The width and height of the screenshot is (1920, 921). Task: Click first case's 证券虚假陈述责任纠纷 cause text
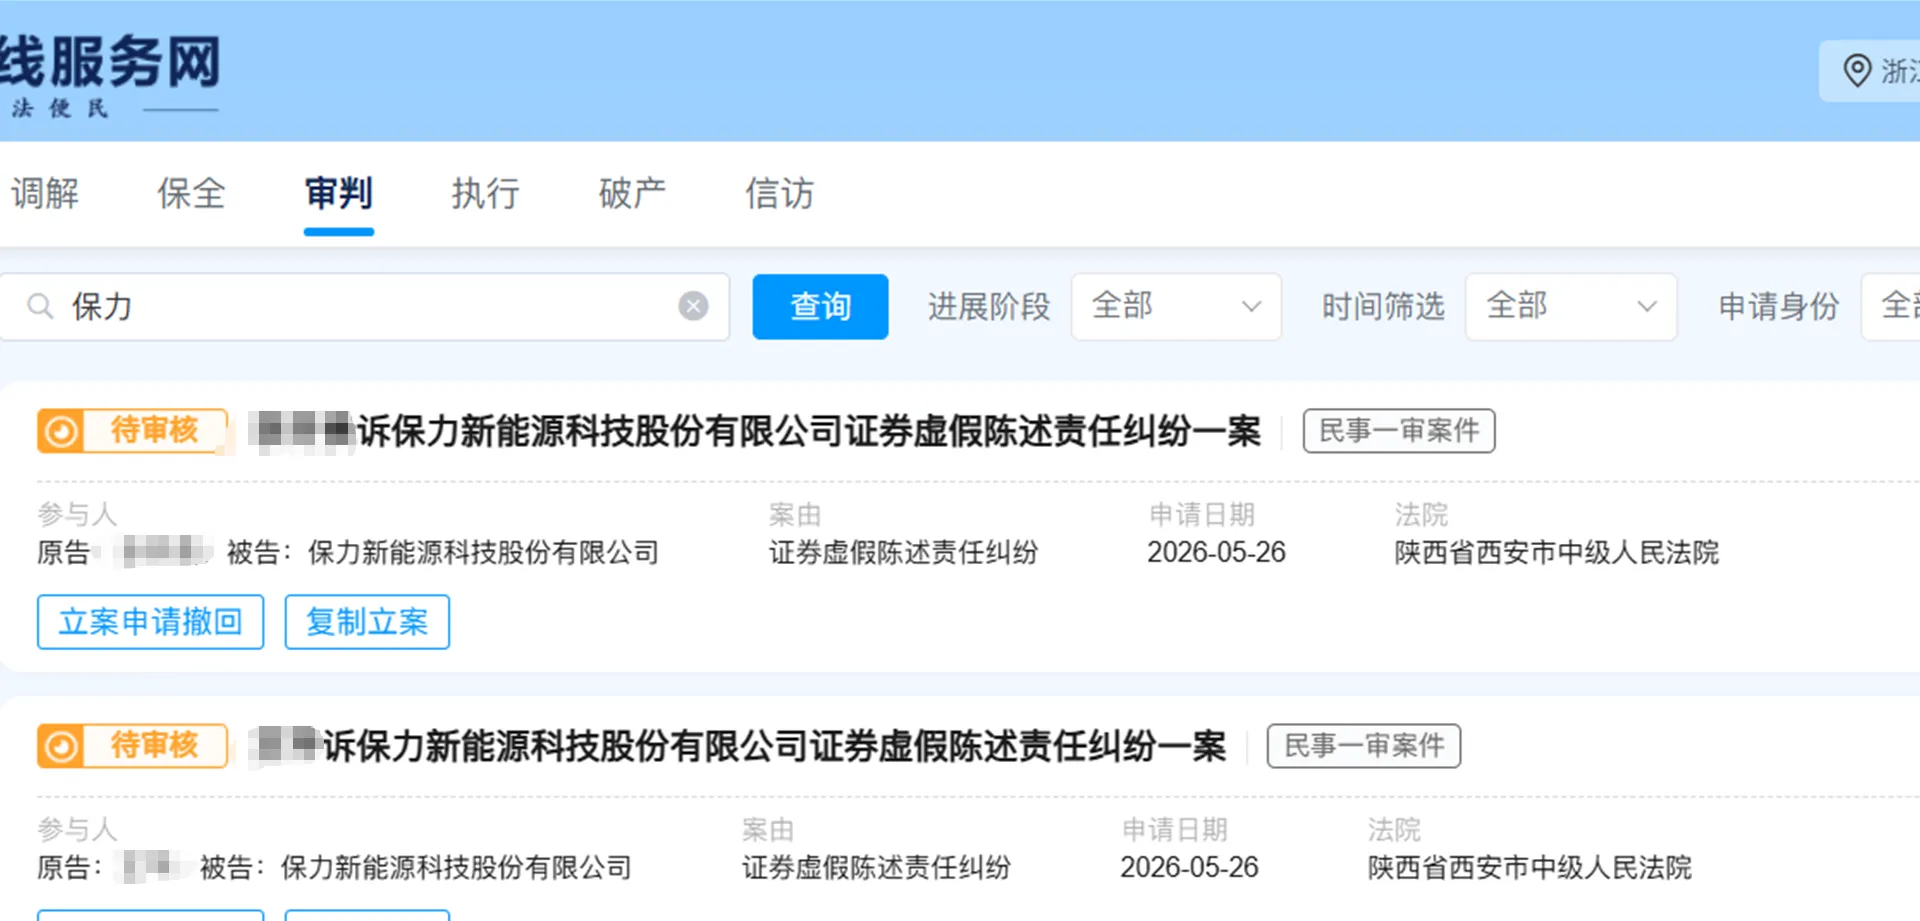click(903, 552)
